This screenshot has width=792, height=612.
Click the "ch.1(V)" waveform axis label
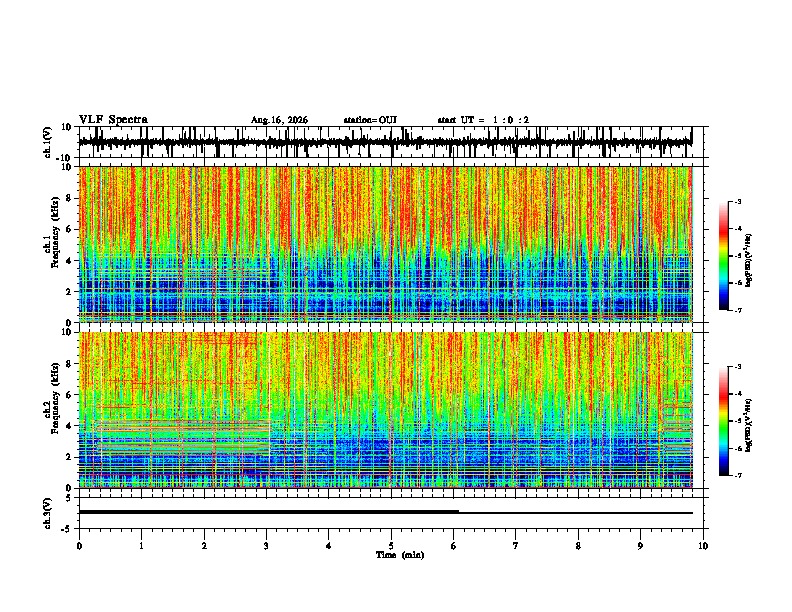pos(48,142)
